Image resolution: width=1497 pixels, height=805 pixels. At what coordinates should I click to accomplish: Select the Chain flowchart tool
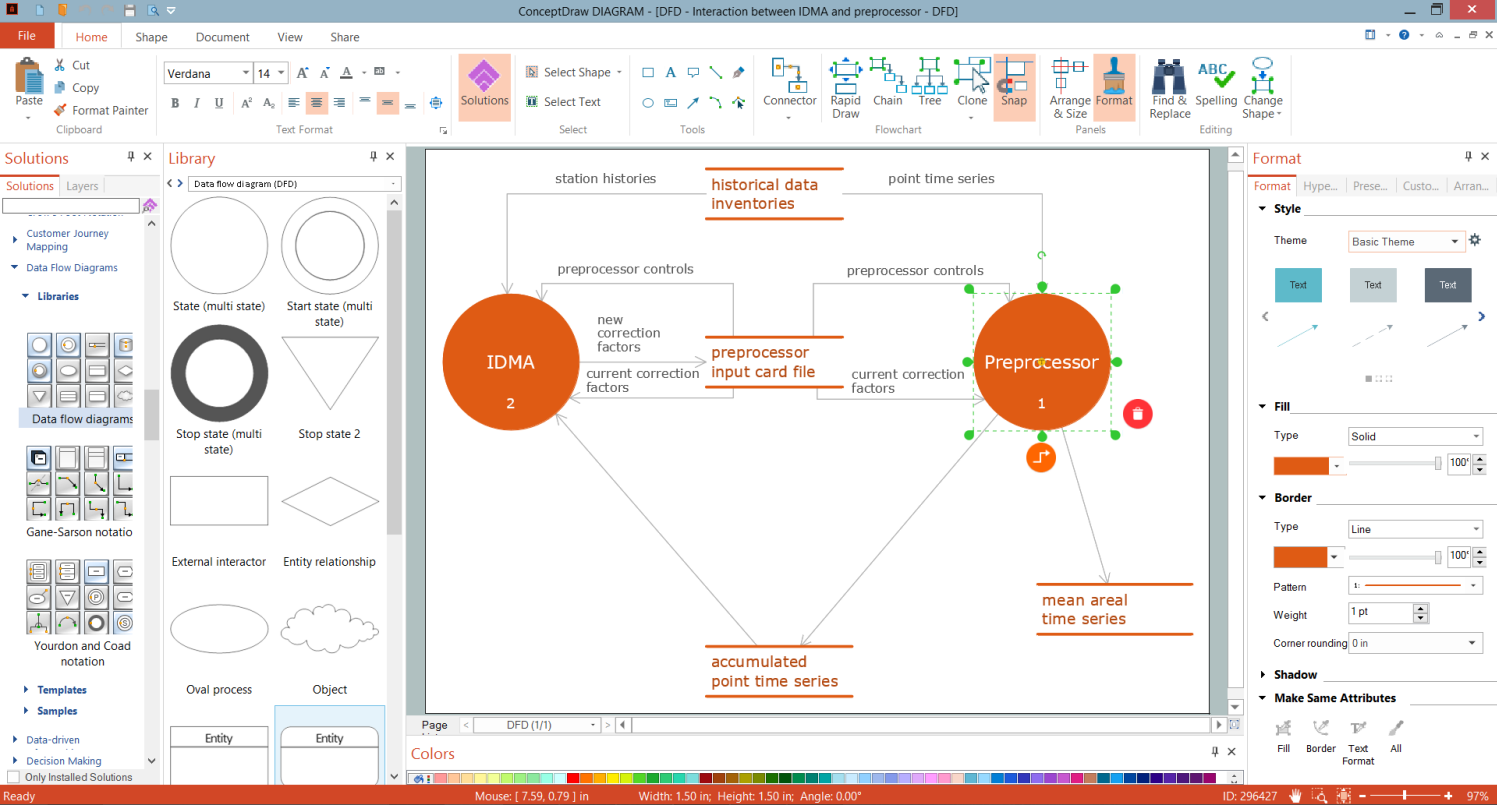click(887, 88)
